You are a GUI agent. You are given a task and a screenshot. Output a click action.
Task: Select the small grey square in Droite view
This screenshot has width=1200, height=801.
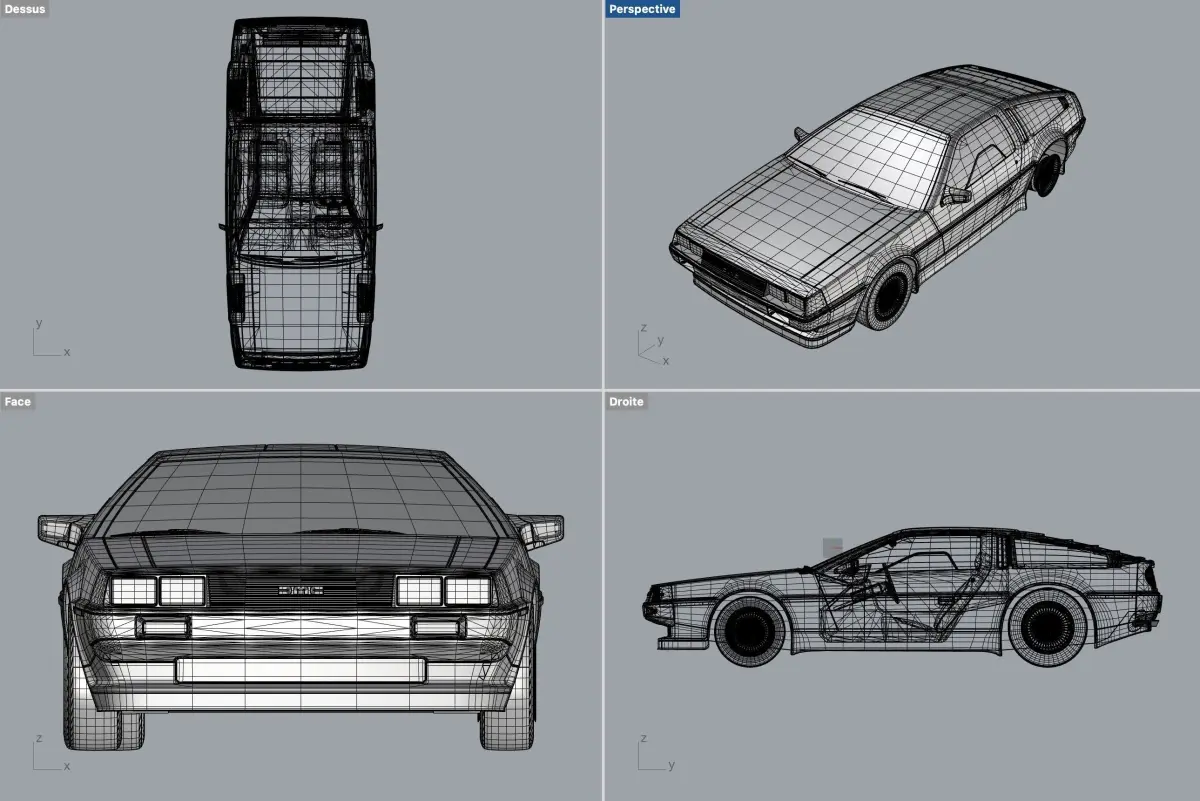pos(832,547)
